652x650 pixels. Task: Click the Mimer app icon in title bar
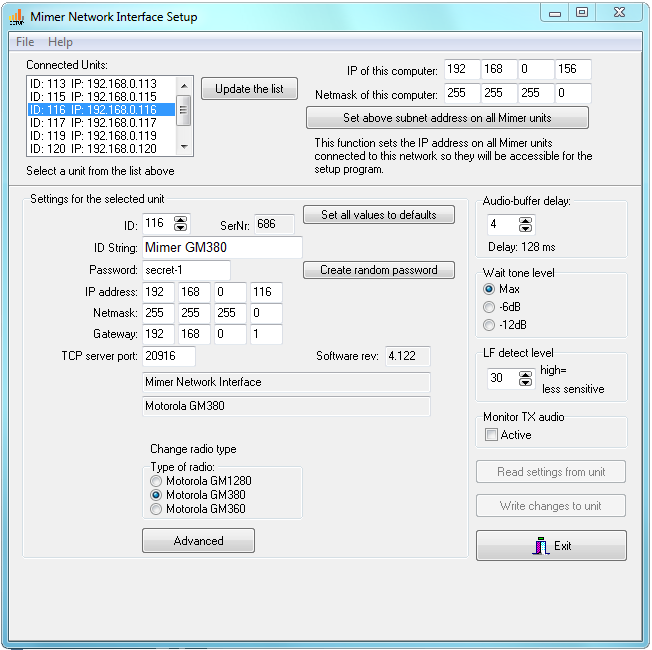coord(16,17)
